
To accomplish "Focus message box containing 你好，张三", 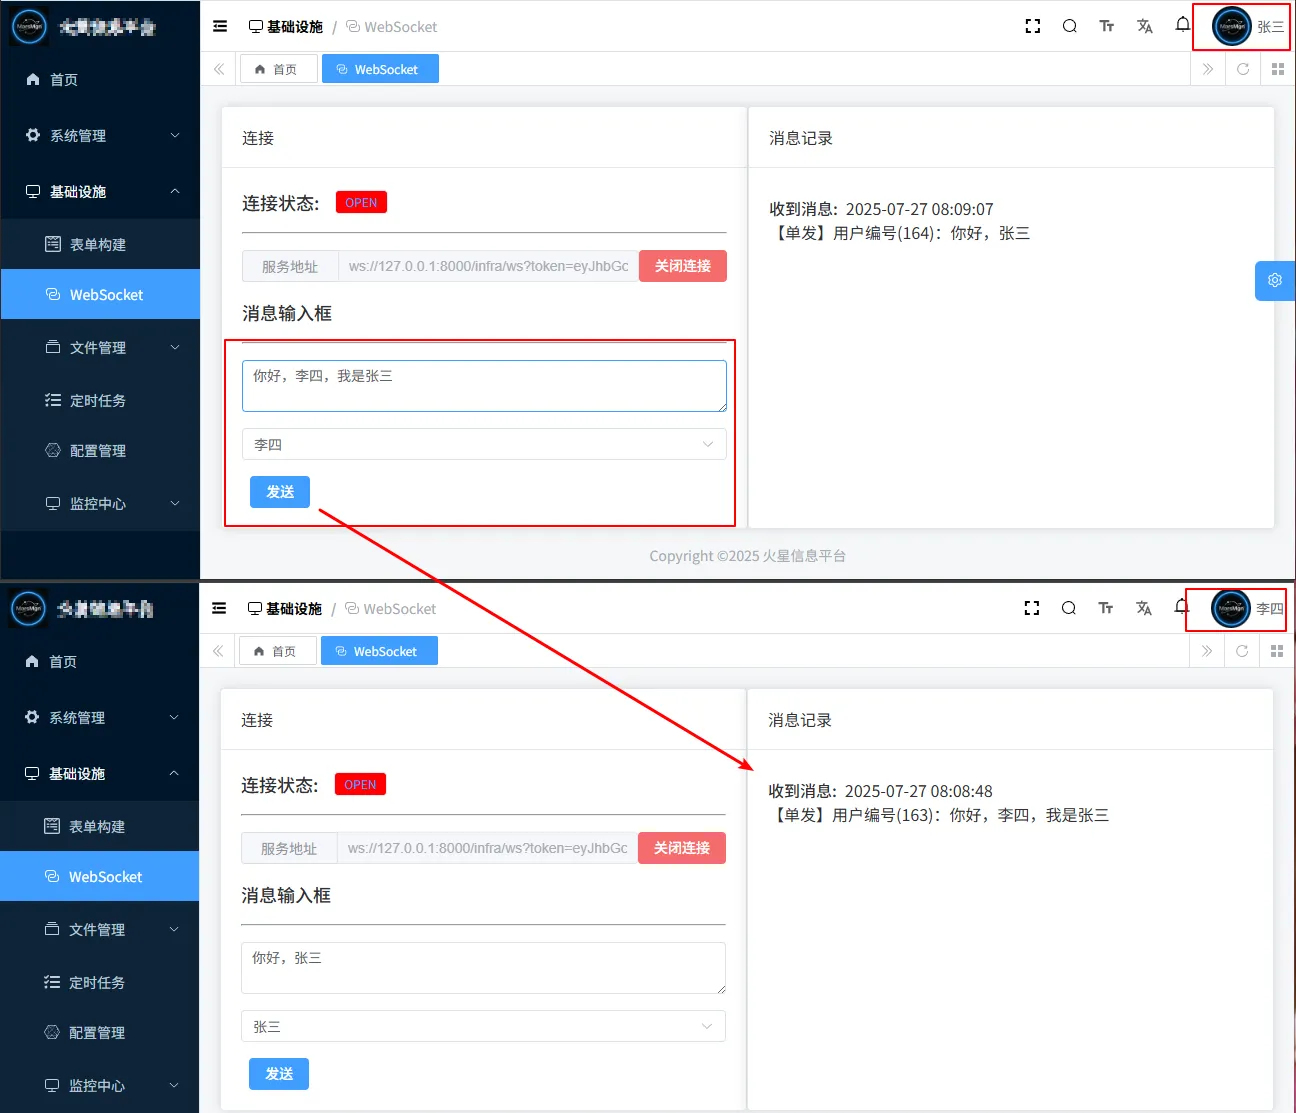I will (x=483, y=968).
